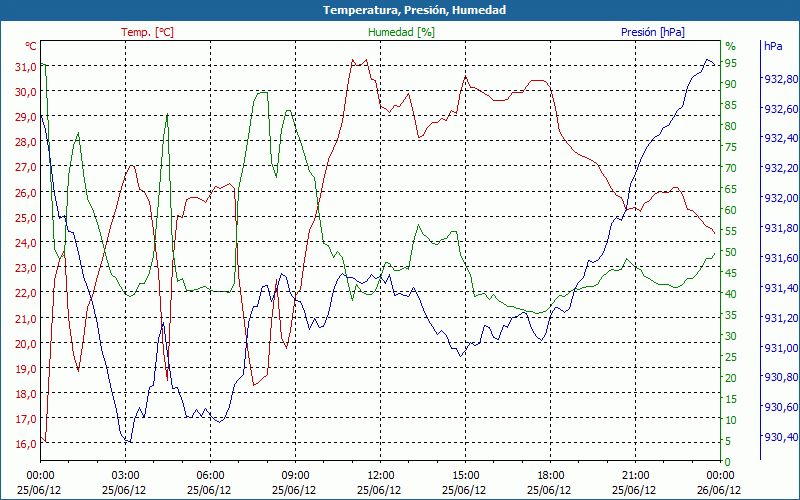Click the 932,80 pressure axis value
800x500 pixels.
tap(781, 79)
